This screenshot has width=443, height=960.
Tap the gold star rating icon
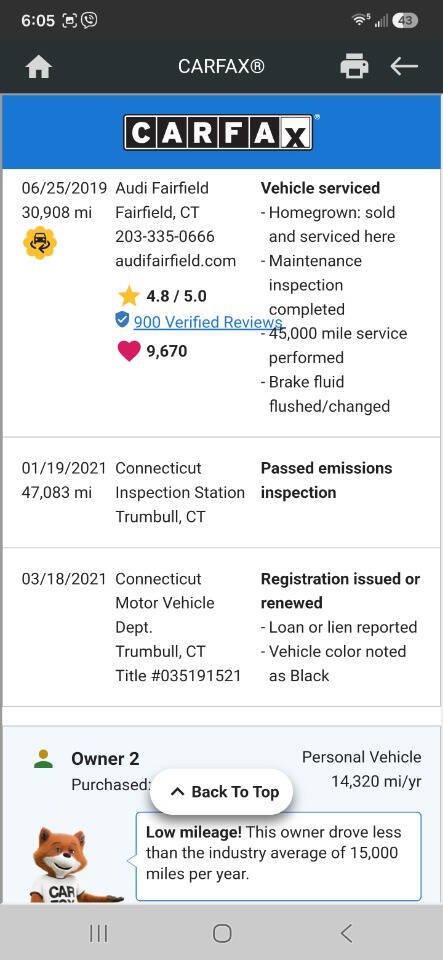(x=128, y=296)
